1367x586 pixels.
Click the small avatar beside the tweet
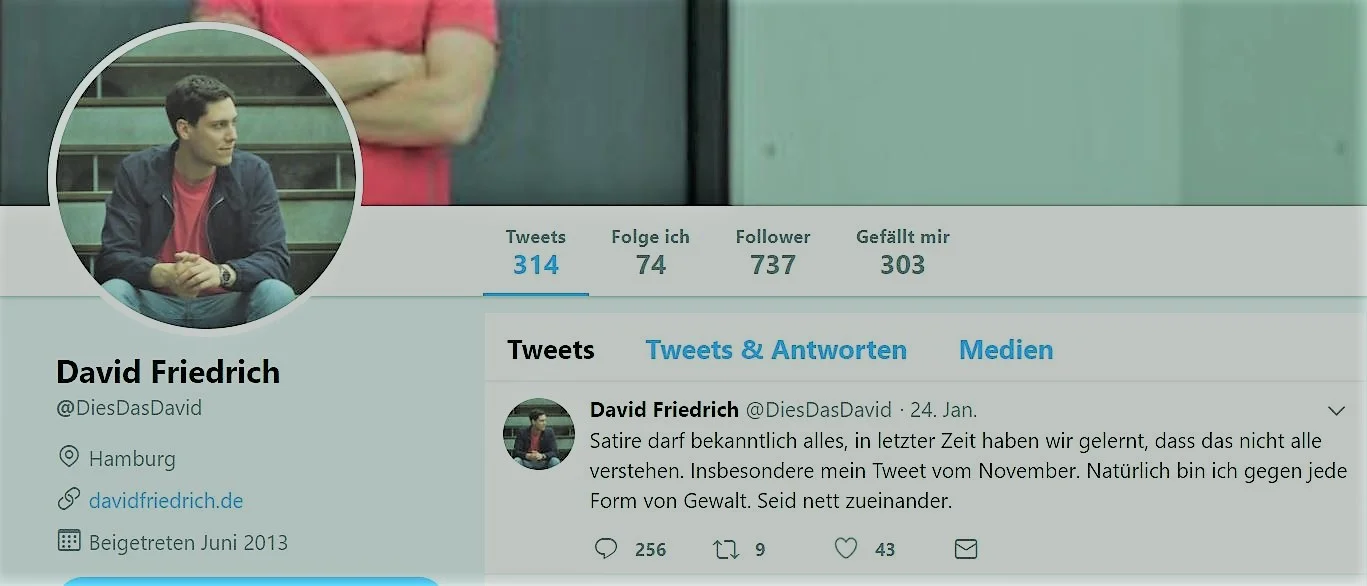[x=539, y=434]
